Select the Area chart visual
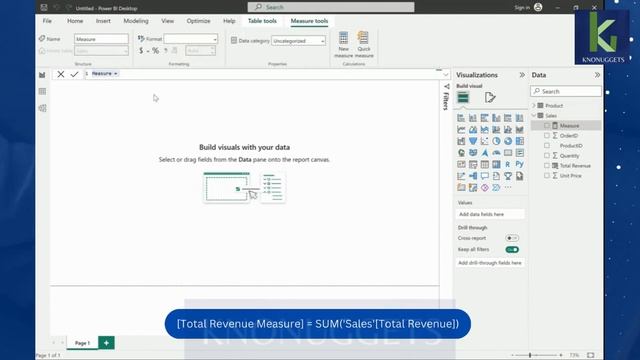The height and width of the screenshot is (360, 640). click(473, 129)
